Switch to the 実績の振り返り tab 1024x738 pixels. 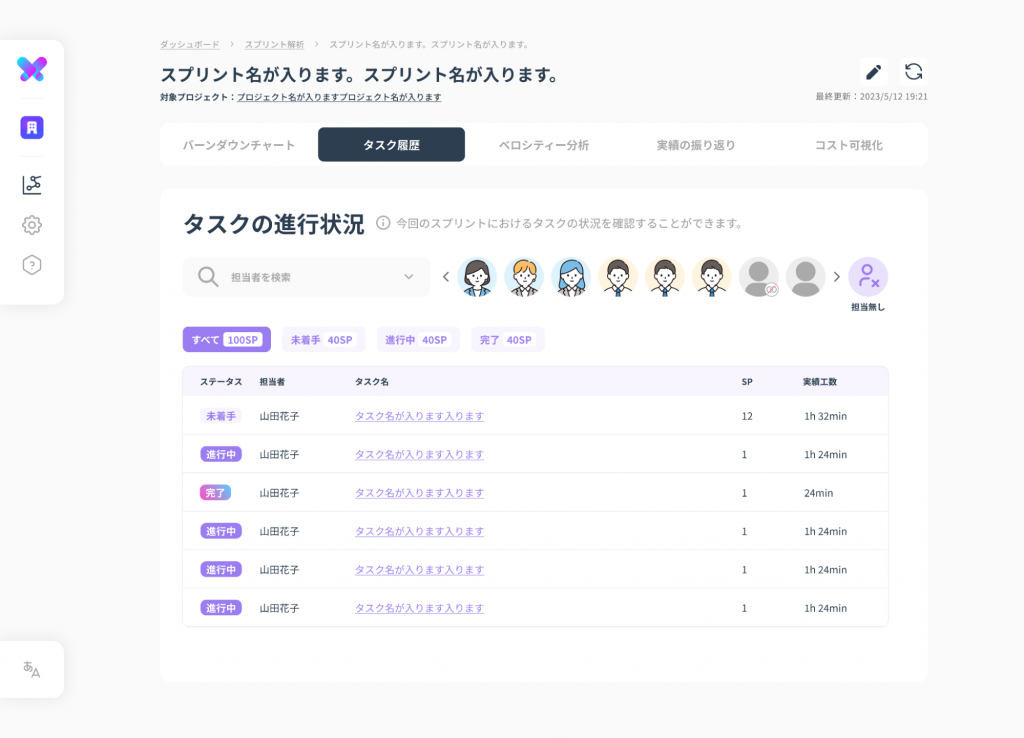pos(696,145)
